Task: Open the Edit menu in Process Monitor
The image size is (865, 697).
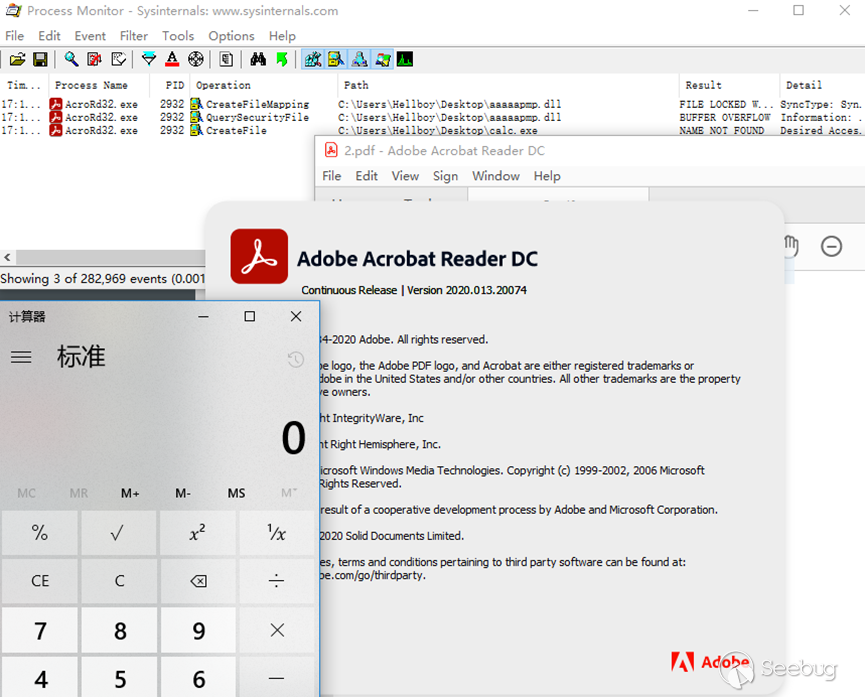Action: pyautogui.click(x=49, y=36)
